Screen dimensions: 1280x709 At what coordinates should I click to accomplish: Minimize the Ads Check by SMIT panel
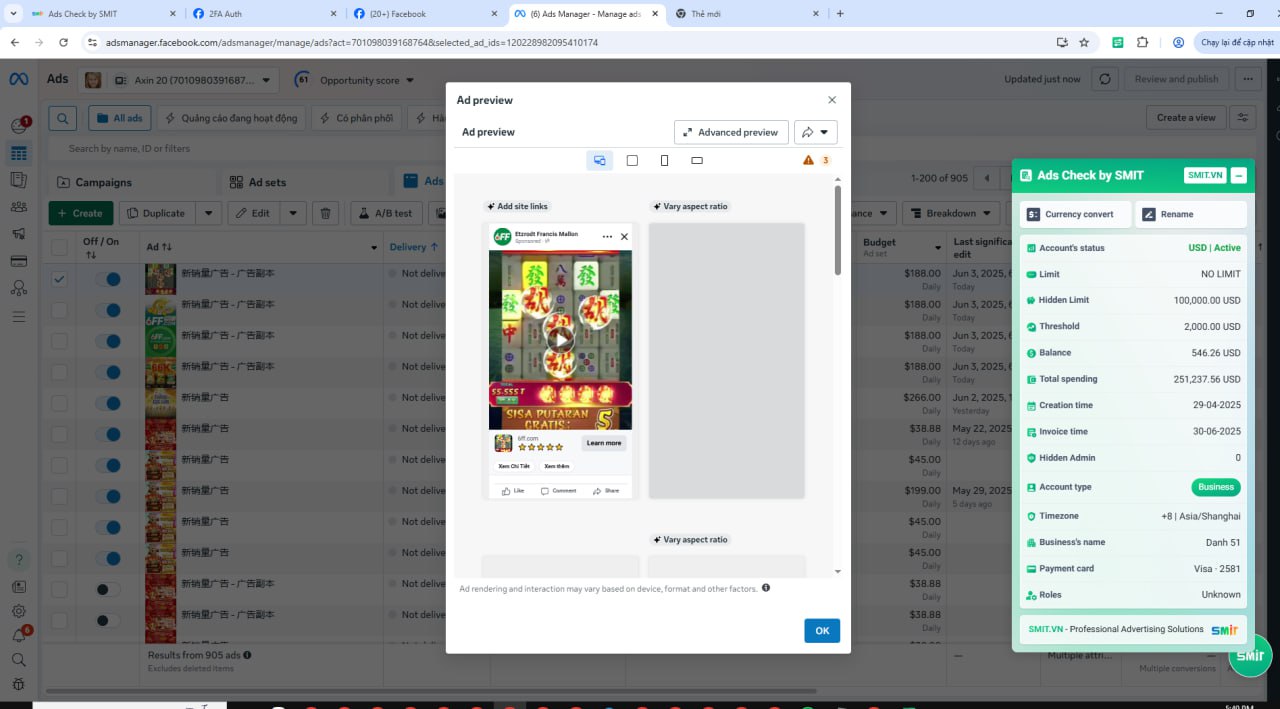[x=1239, y=175]
